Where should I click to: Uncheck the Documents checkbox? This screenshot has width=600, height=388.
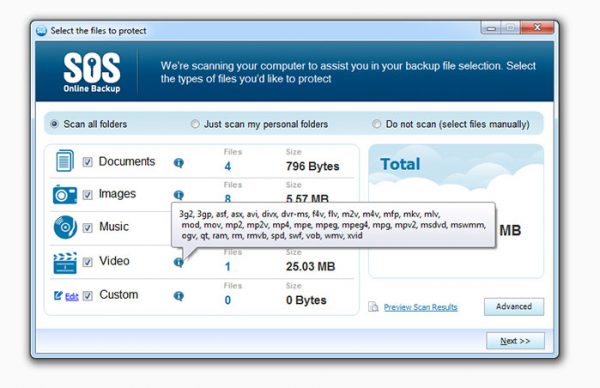(88, 162)
